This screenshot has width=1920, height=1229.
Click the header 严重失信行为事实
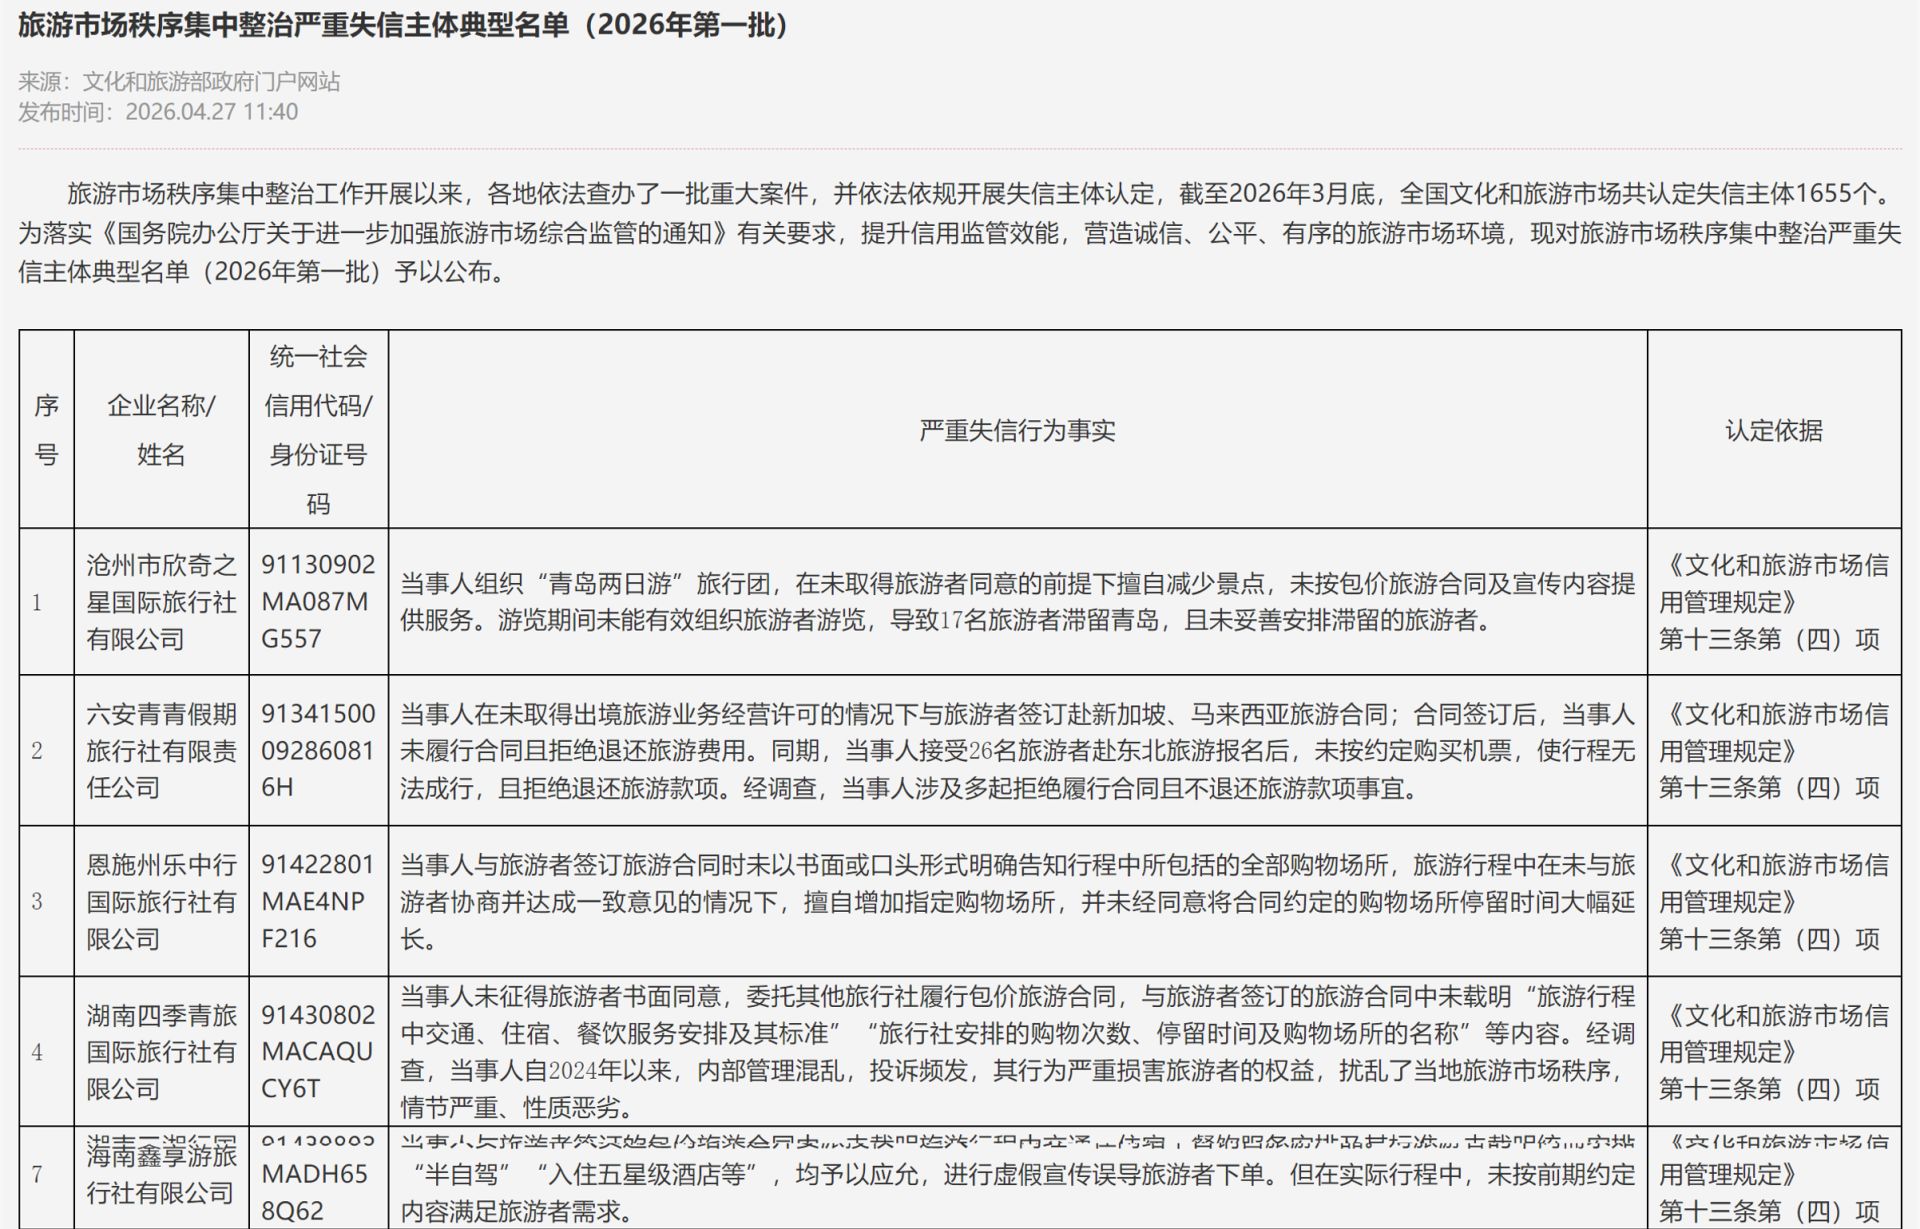pyautogui.click(x=1017, y=432)
